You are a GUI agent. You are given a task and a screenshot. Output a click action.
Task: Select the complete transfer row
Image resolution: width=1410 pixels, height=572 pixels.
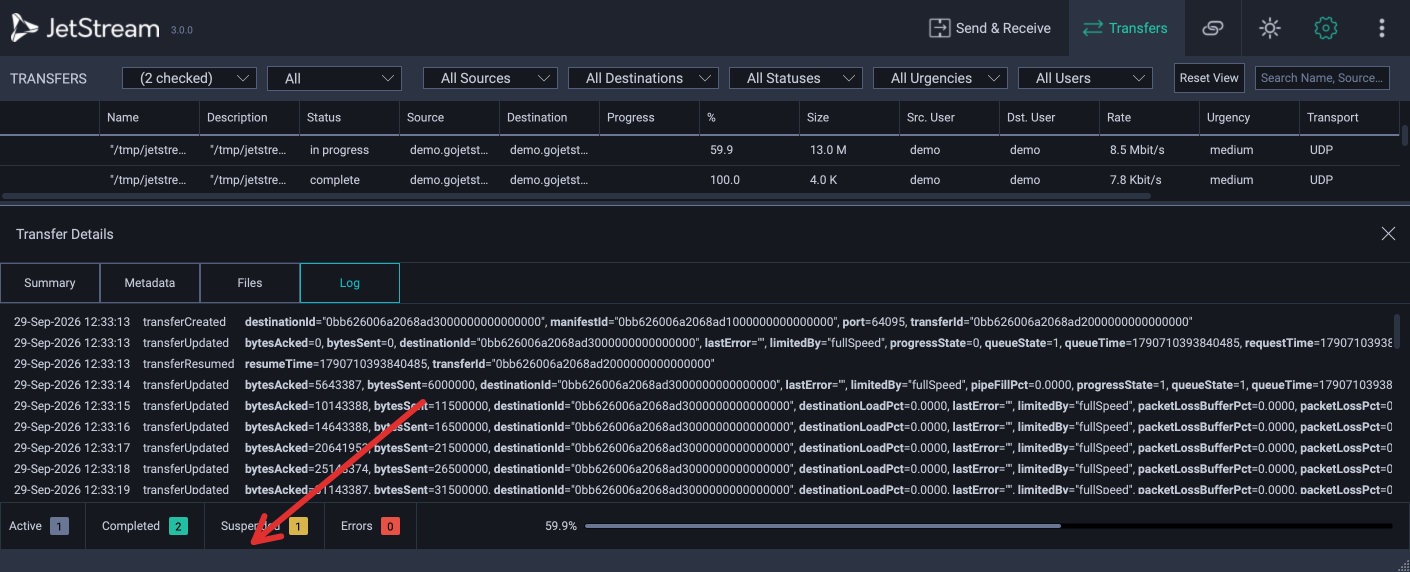700,180
